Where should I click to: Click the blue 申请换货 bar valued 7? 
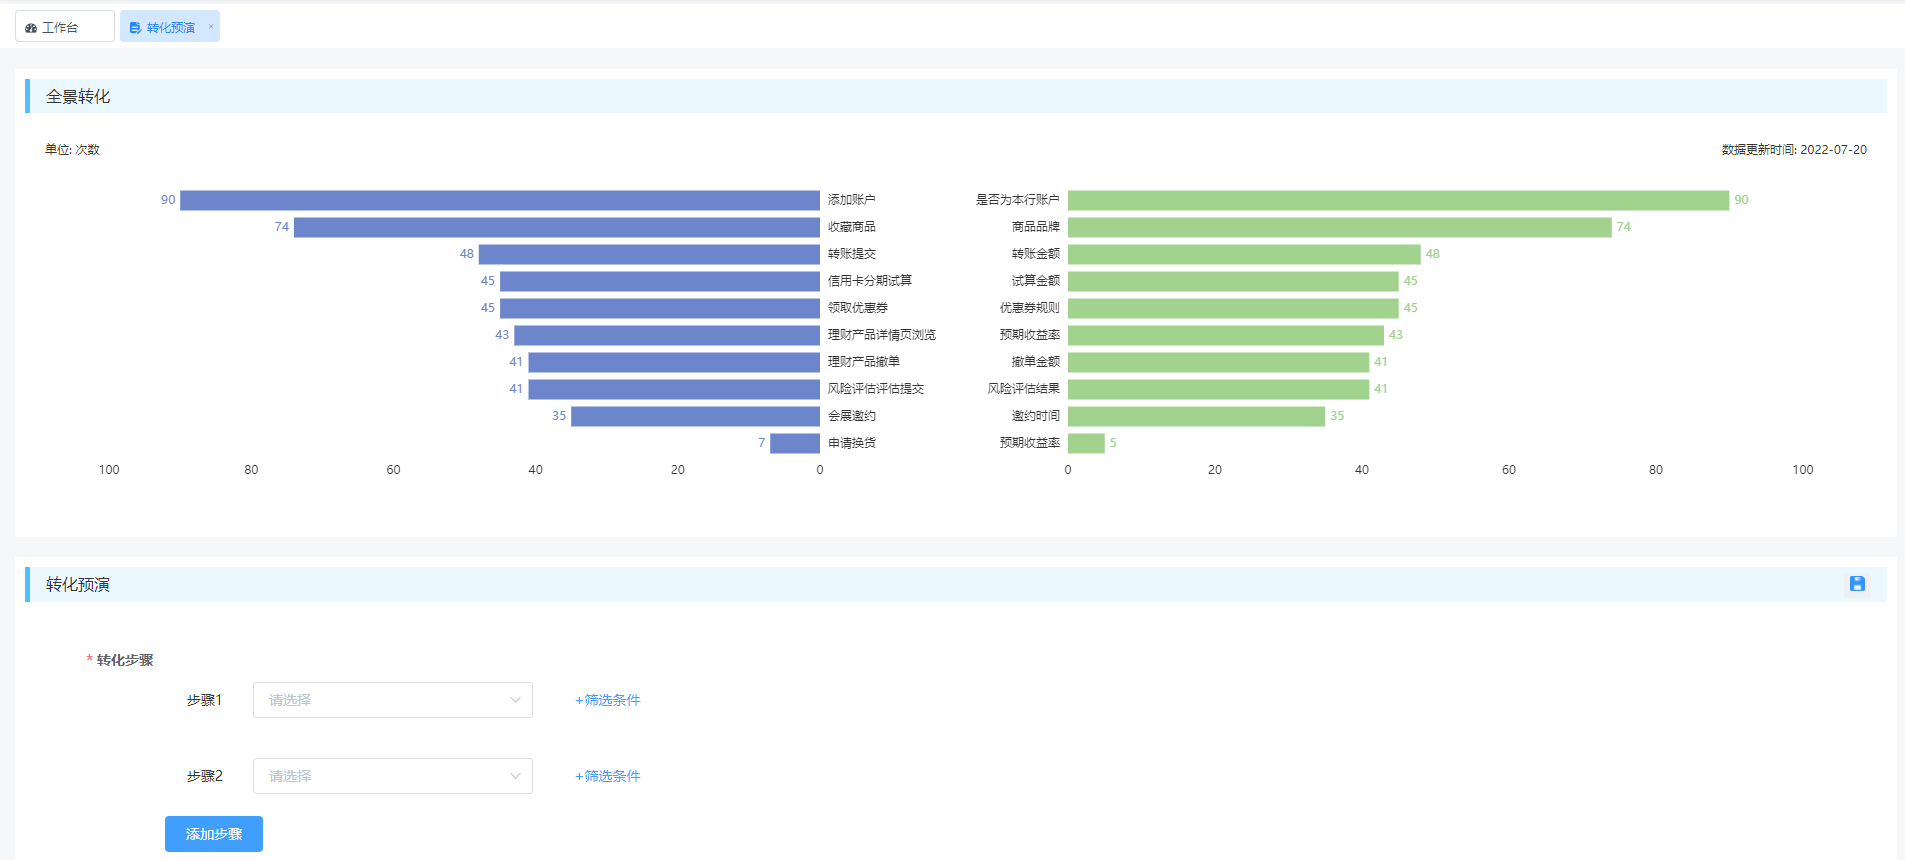[795, 443]
